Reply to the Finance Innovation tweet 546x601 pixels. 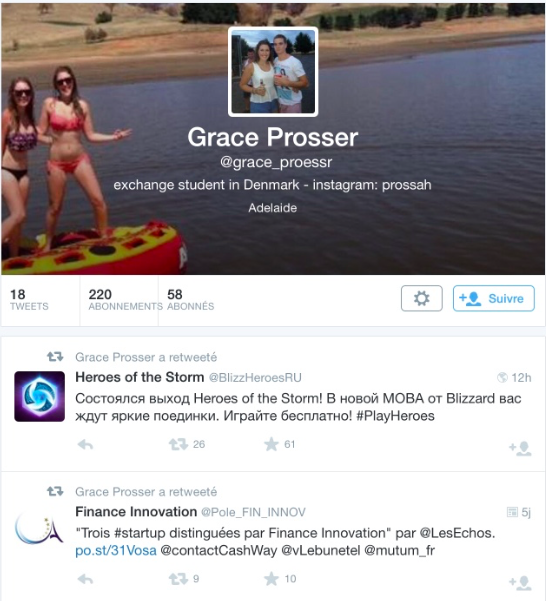(85, 579)
